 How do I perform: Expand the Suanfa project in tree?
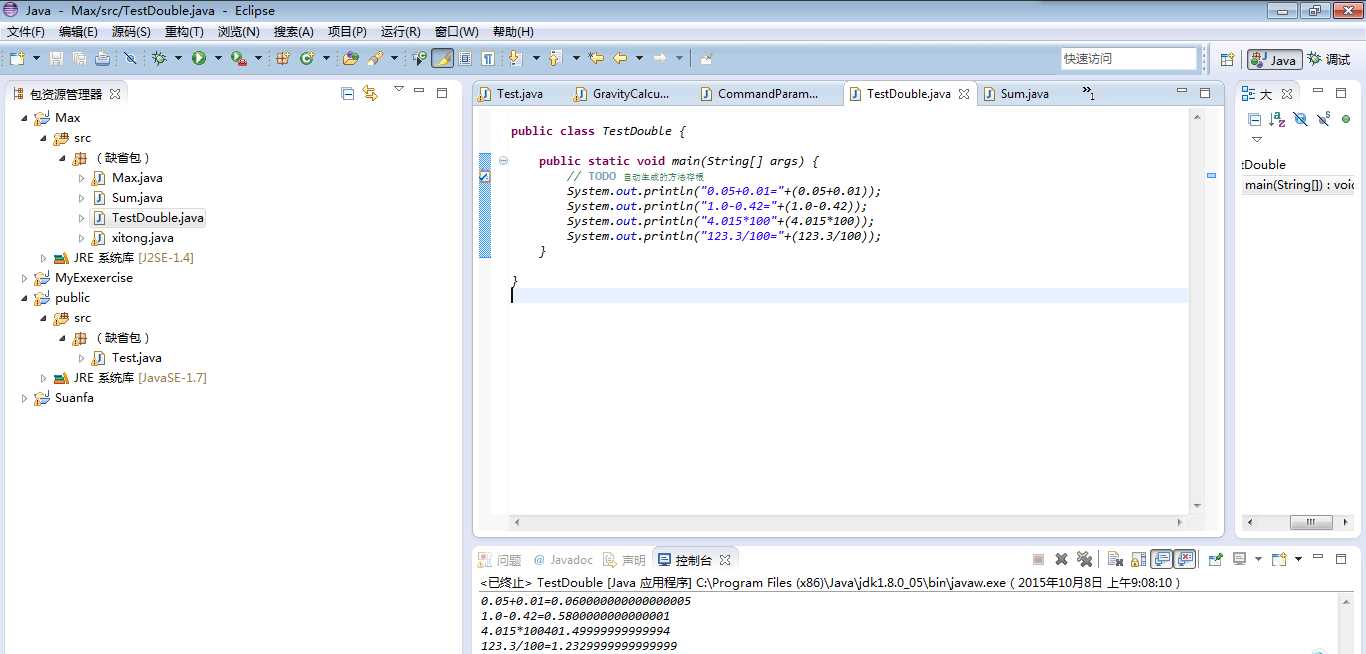coord(25,398)
